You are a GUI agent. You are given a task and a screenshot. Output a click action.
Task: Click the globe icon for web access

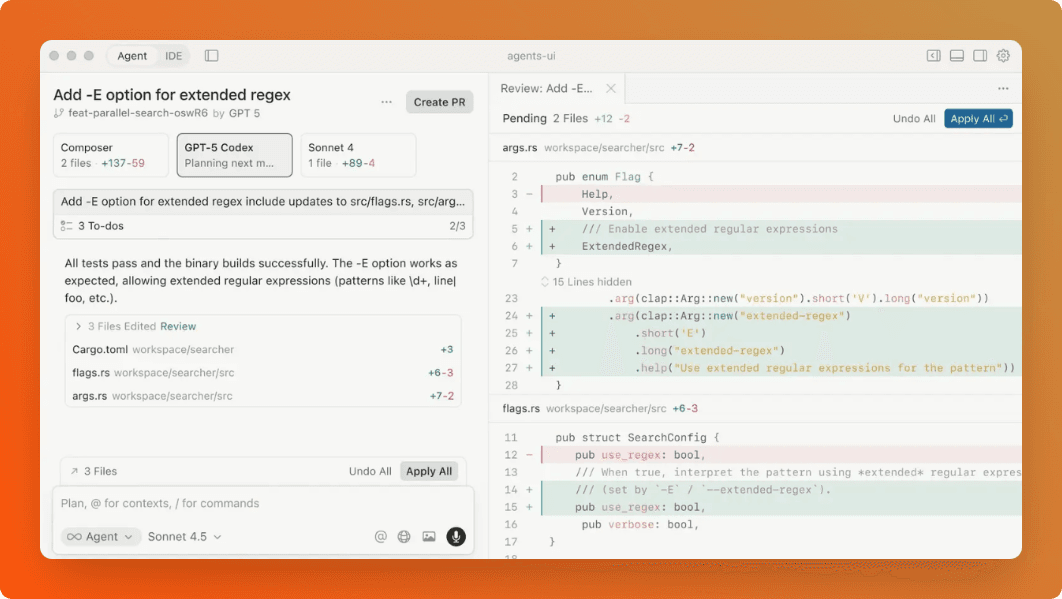point(404,536)
